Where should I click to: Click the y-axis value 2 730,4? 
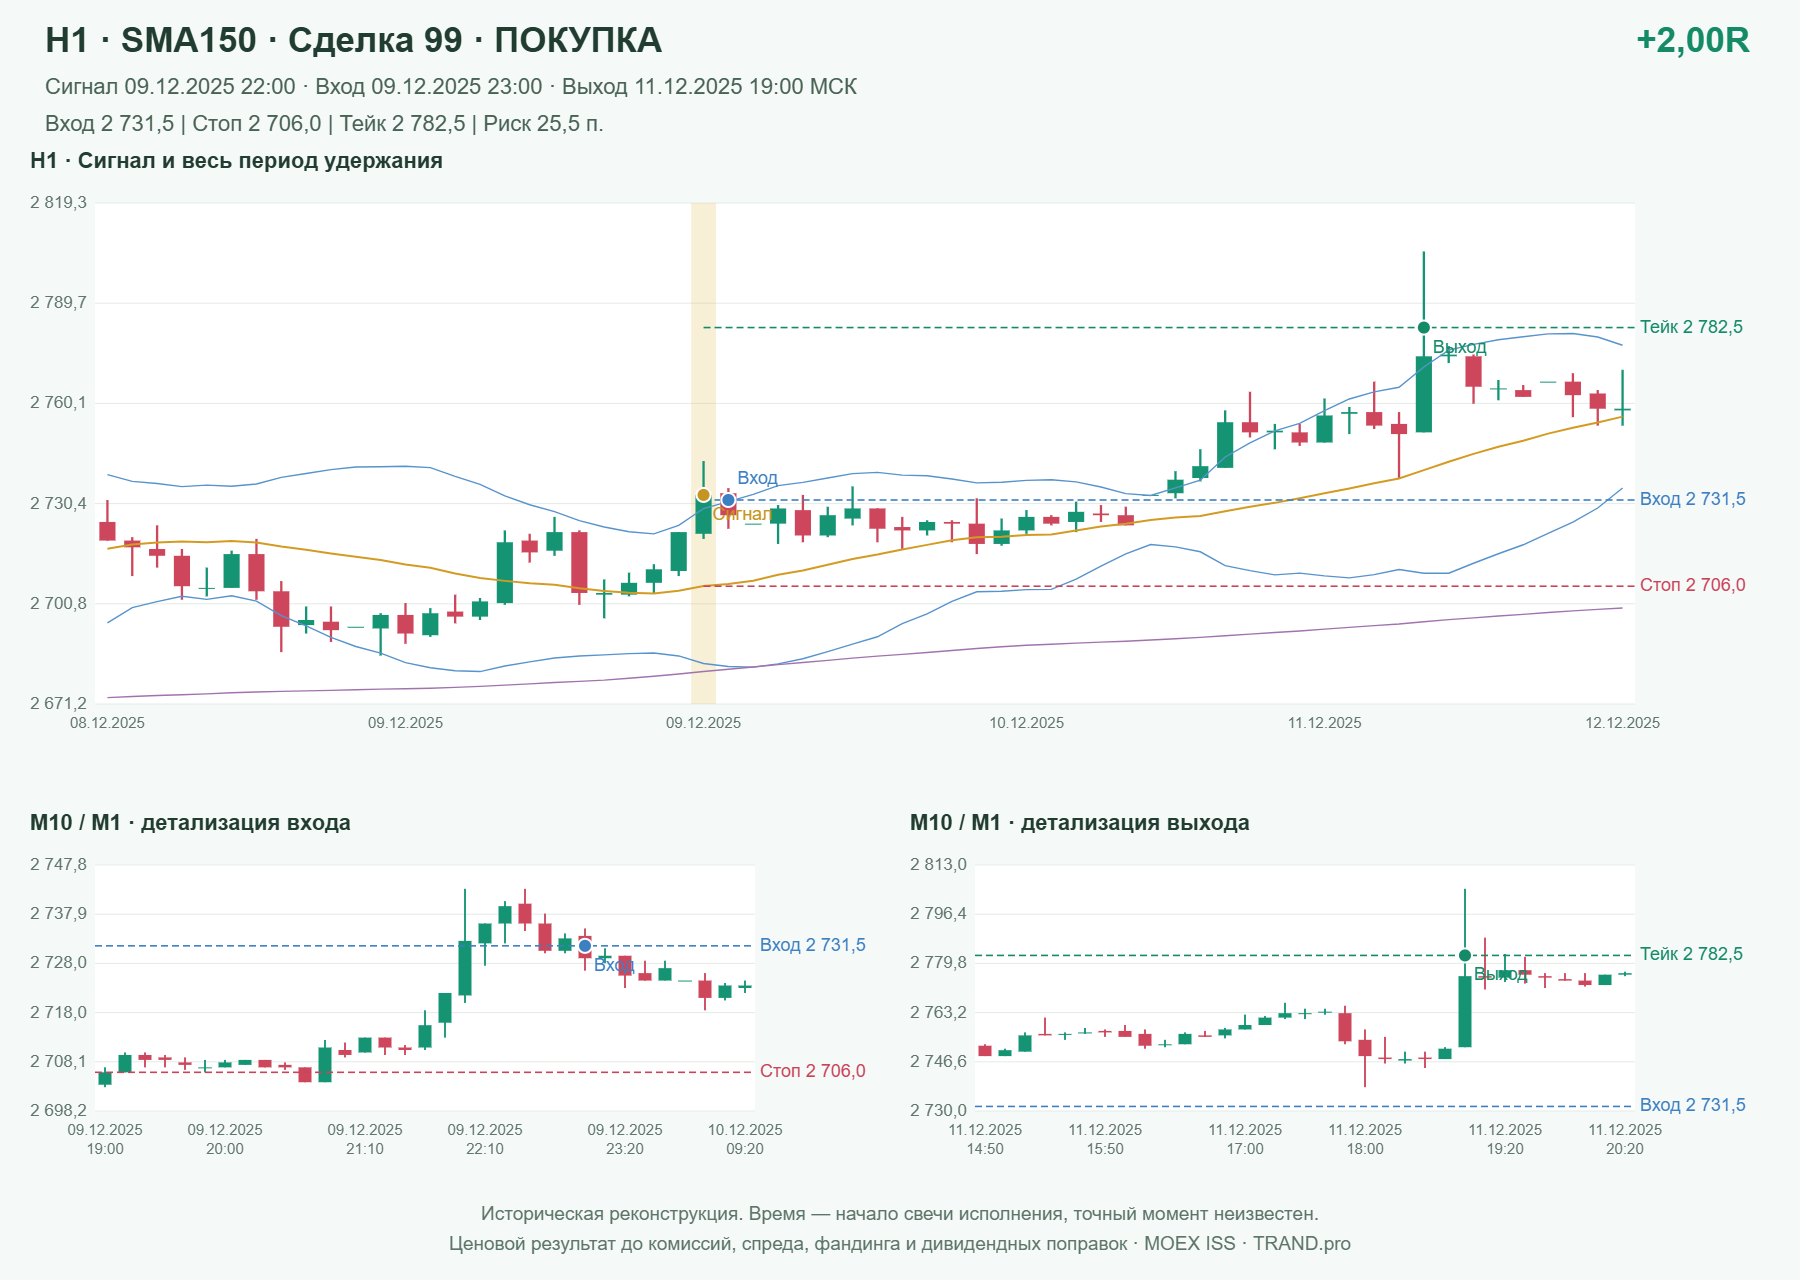pyautogui.click(x=58, y=503)
